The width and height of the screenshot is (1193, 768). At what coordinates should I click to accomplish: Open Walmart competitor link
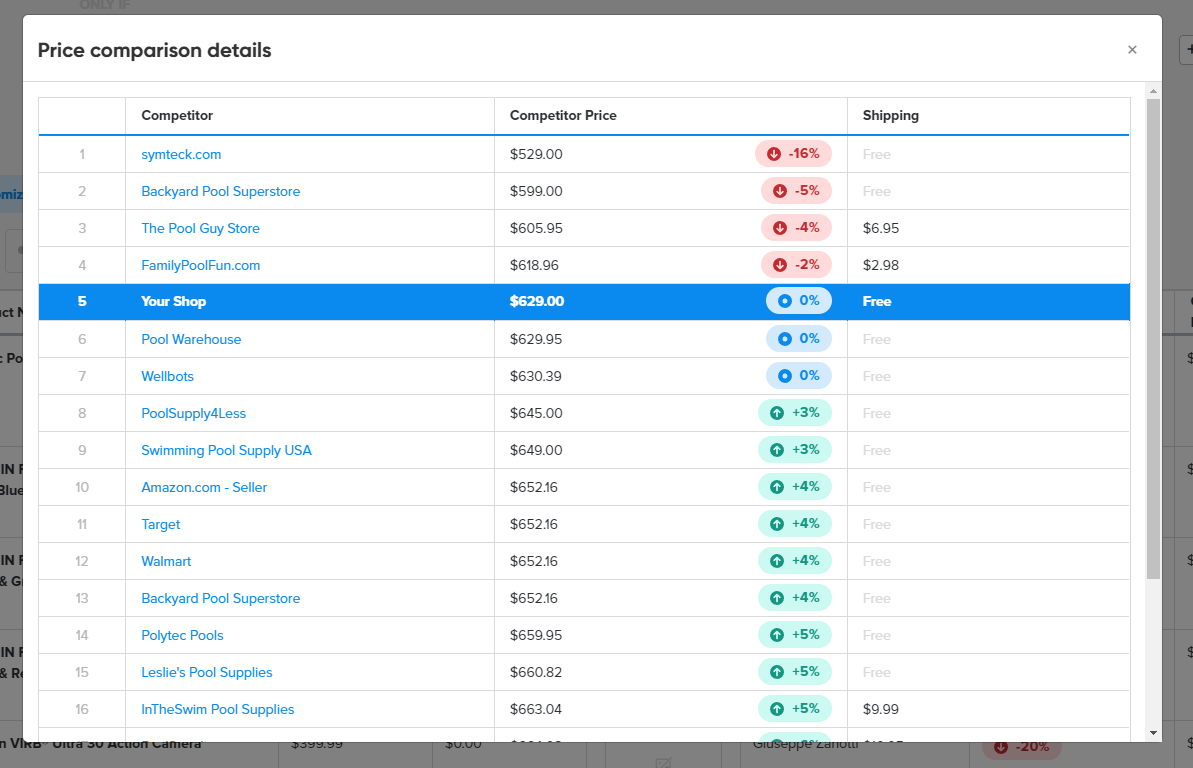pyautogui.click(x=166, y=562)
